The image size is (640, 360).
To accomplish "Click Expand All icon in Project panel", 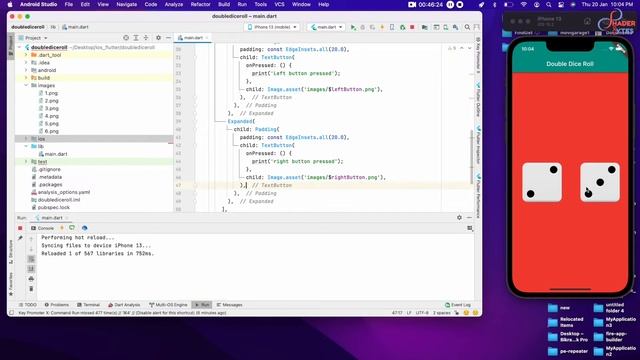I will pos(136,38).
